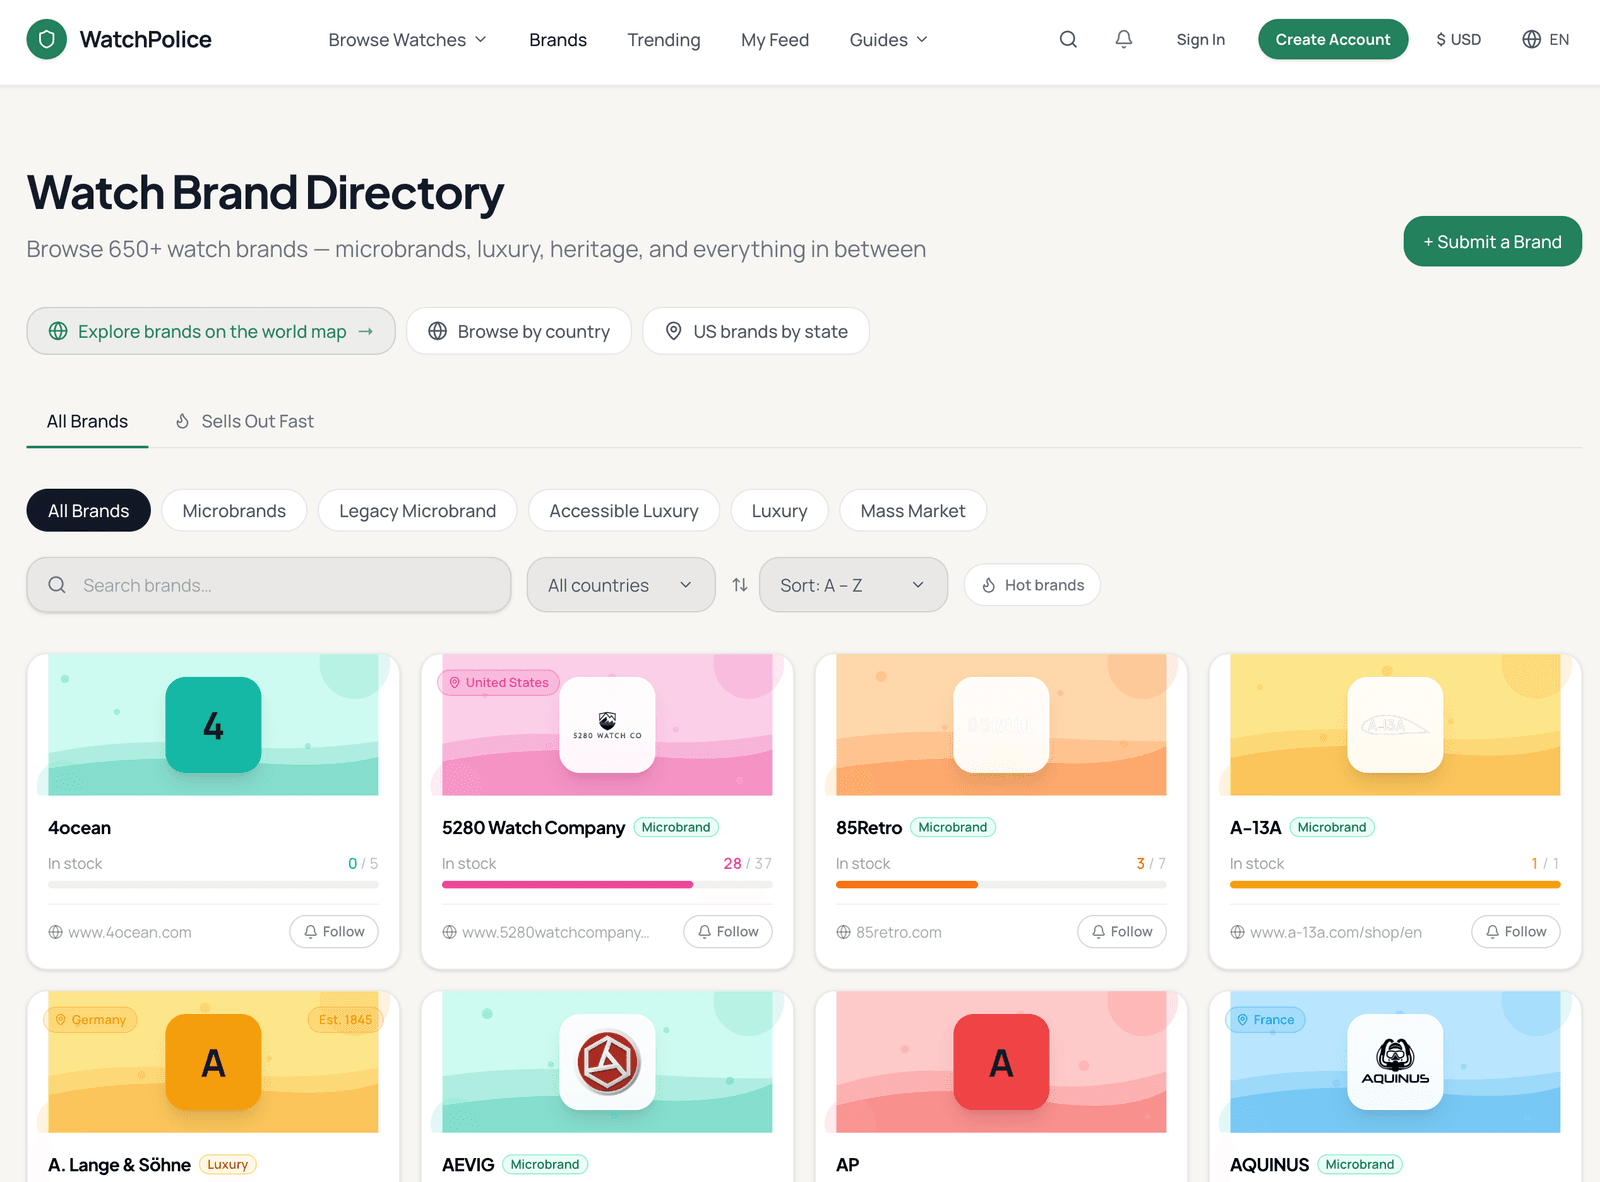This screenshot has height=1182, width=1600.
Task: Switch to the Sells Out Fast tab
Action: pyautogui.click(x=244, y=421)
